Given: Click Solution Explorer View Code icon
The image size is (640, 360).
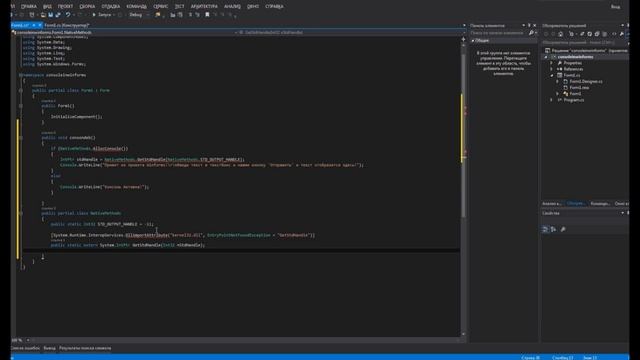Looking at the screenshot, I should click(x=614, y=34).
